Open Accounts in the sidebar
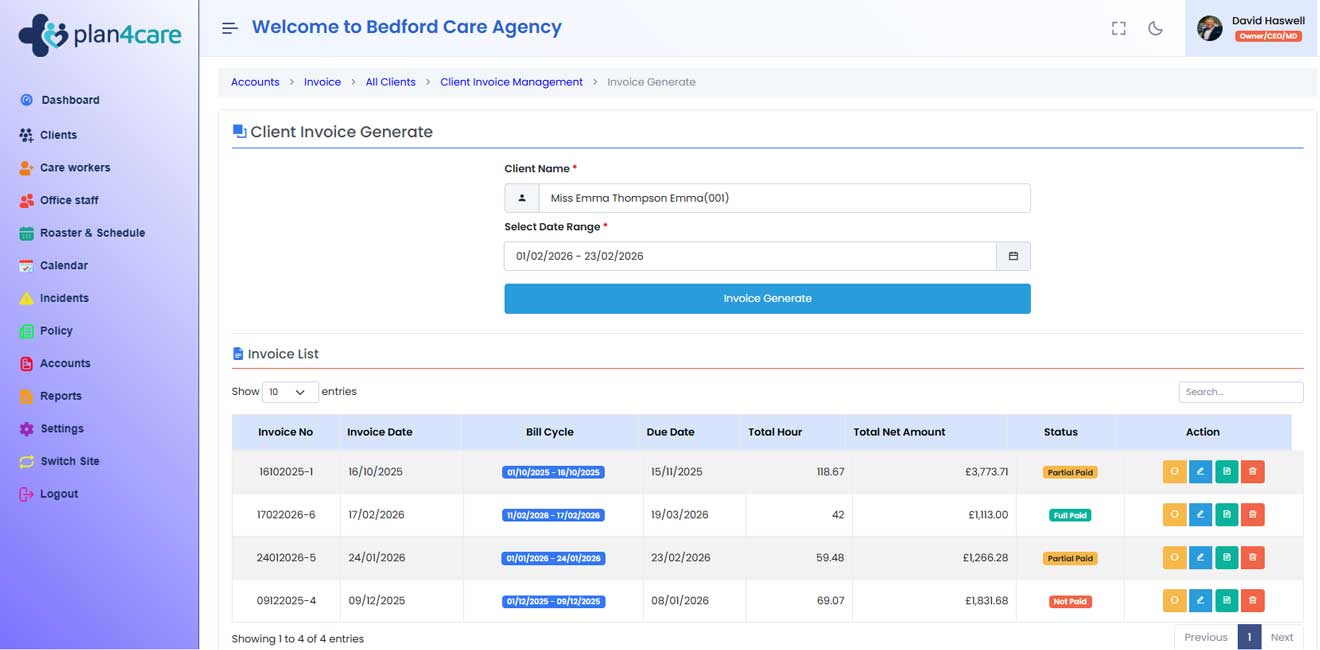Viewport: 1320px width, 650px height. point(65,363)
